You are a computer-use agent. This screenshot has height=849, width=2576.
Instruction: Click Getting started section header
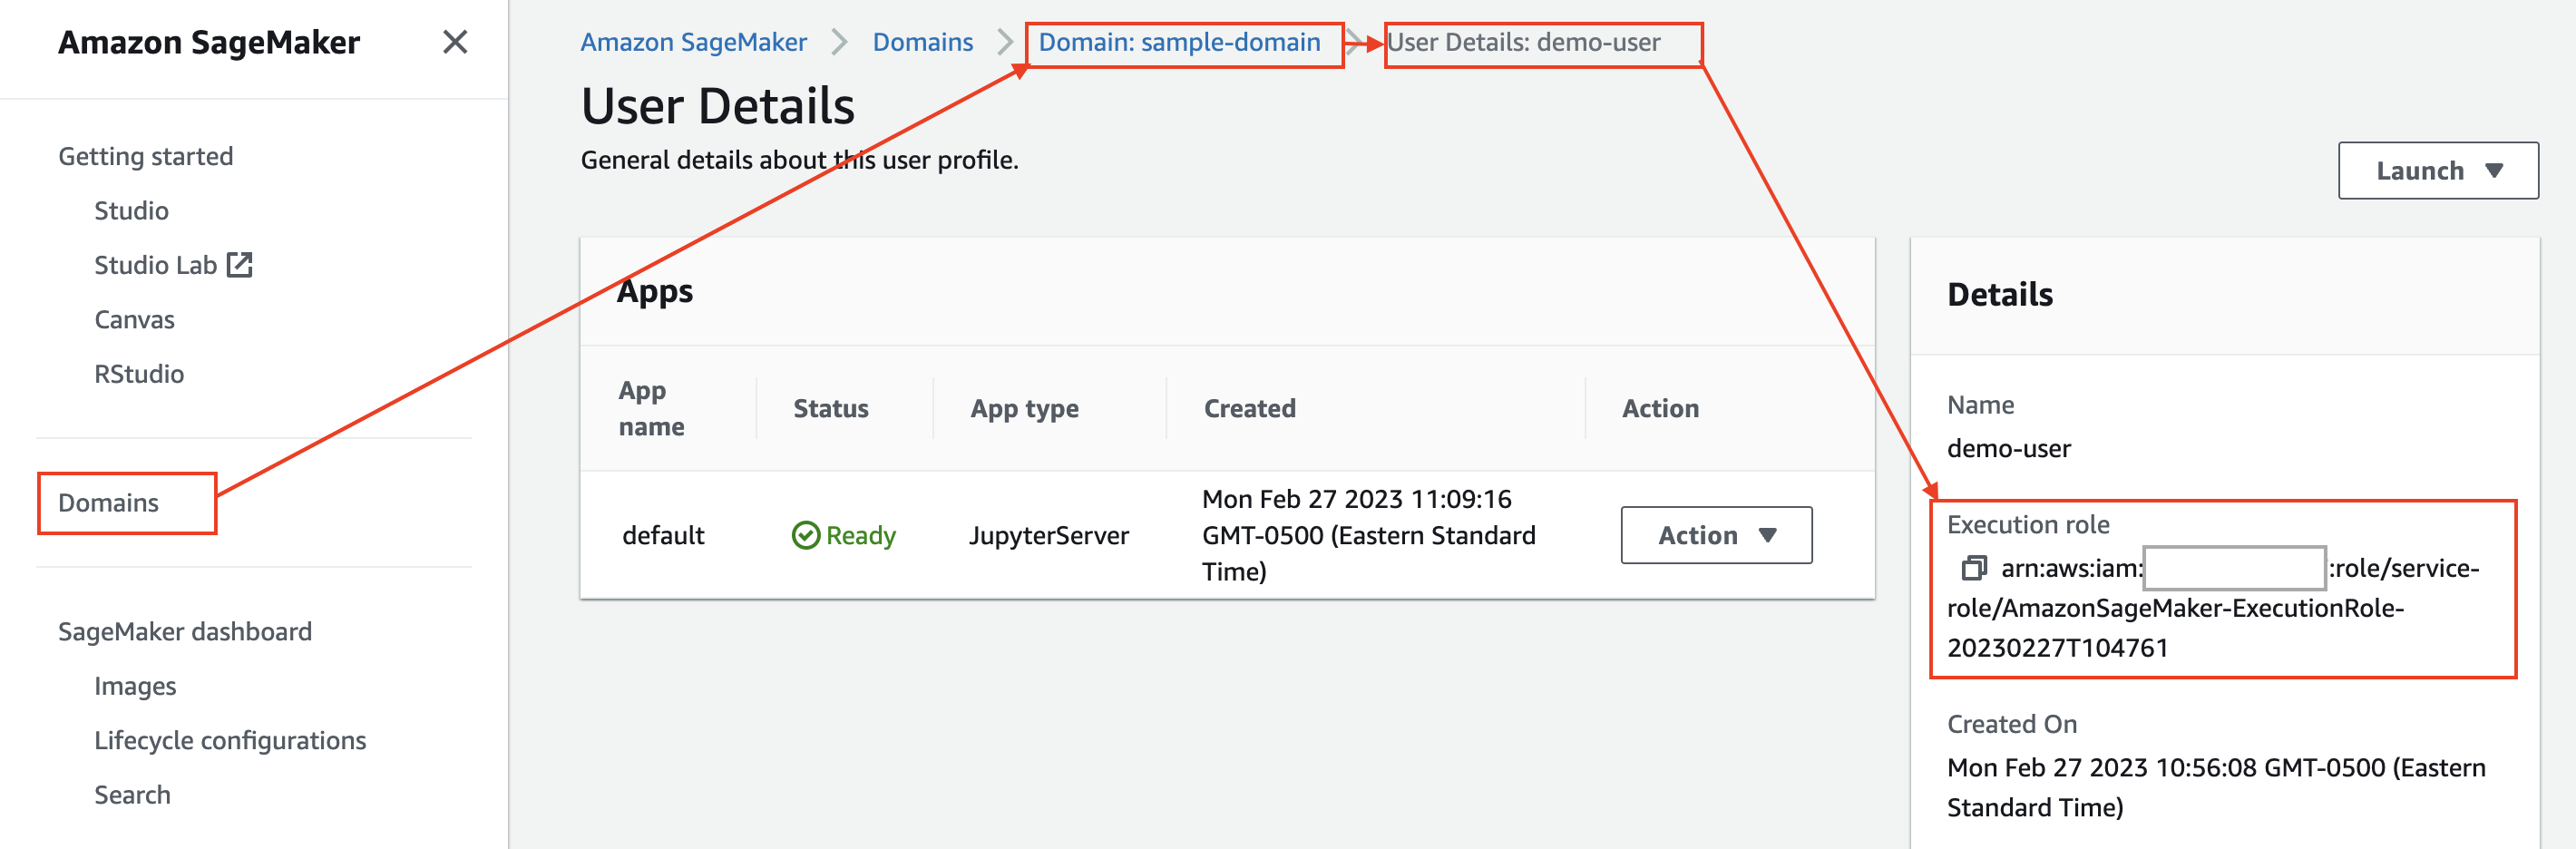pos(145,157)
